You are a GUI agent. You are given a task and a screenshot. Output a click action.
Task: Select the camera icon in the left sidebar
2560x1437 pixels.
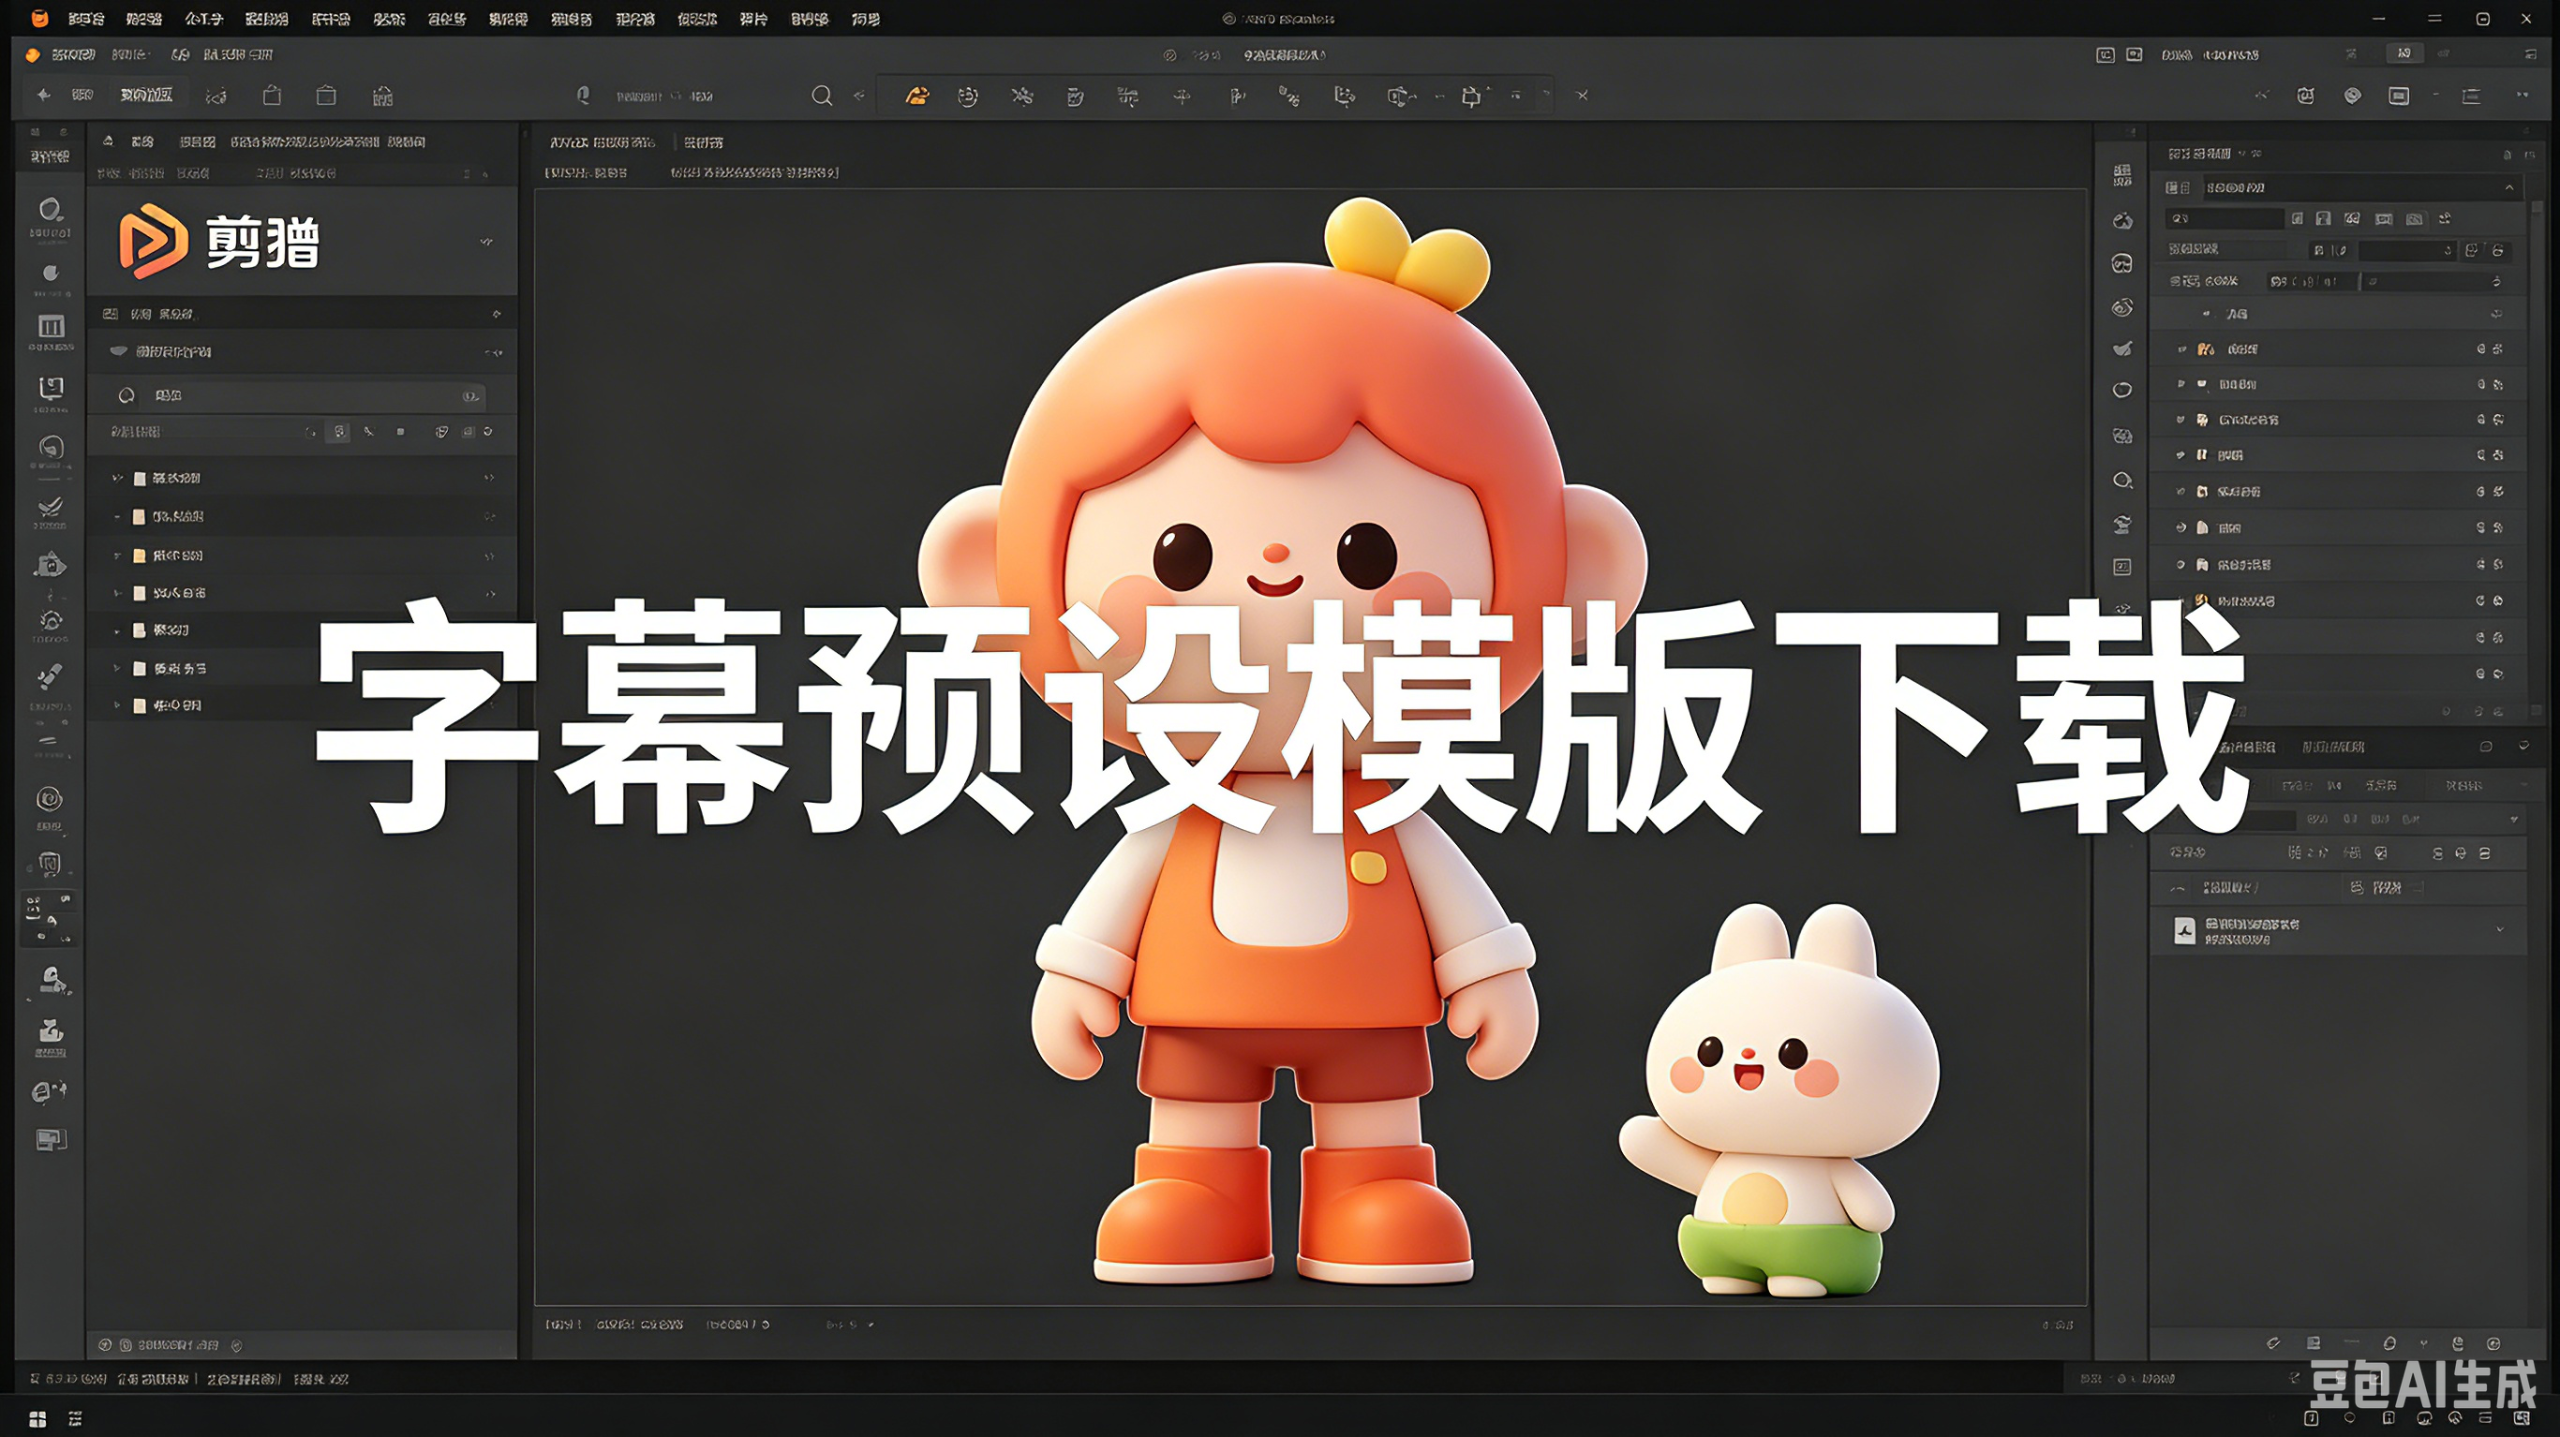(50, 565)
